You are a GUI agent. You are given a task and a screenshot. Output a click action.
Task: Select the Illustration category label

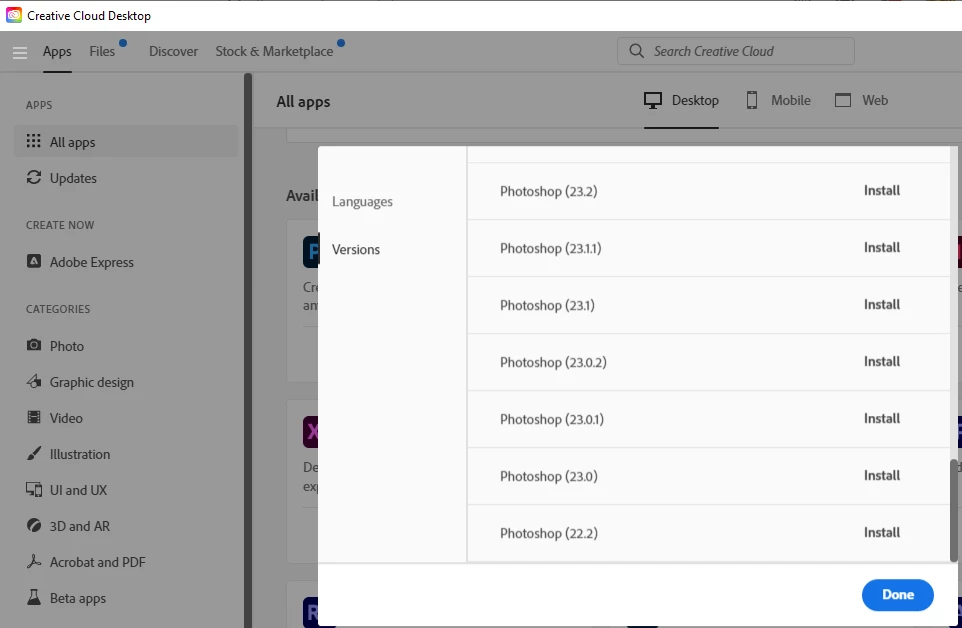click(x=80, y=454)
